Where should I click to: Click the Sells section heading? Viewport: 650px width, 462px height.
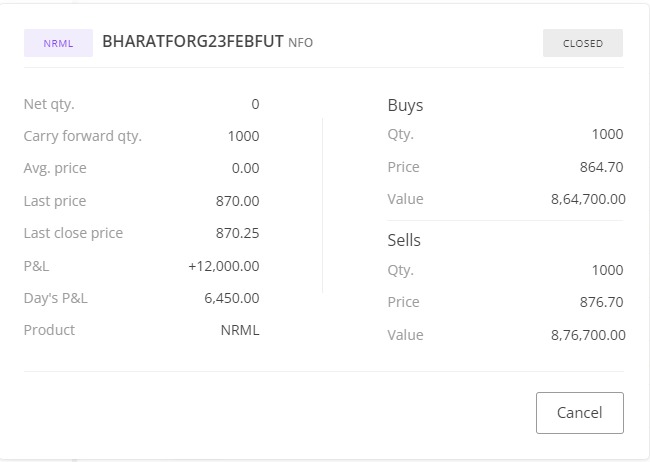tap(404, 240)
